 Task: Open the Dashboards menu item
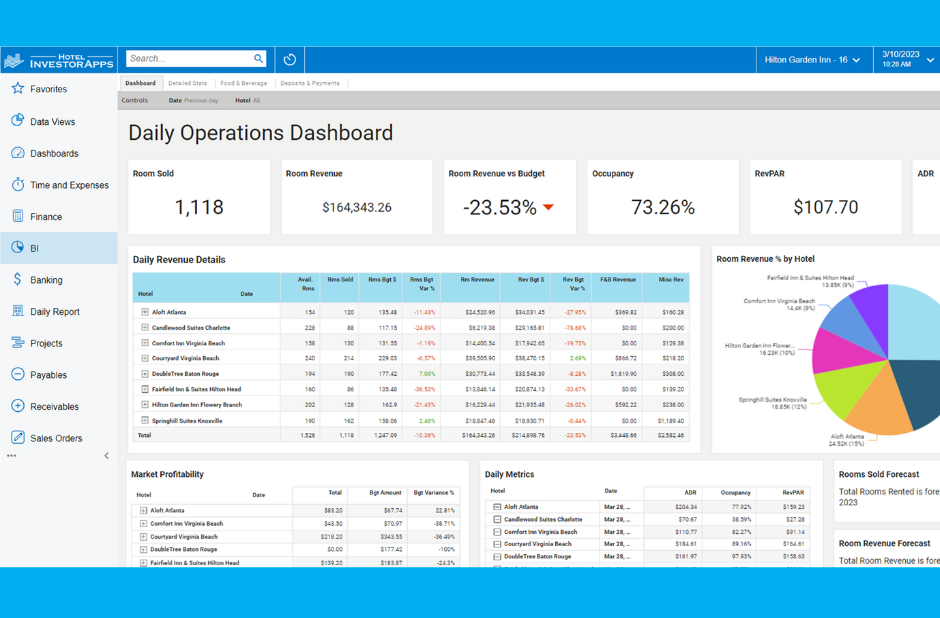click(59, 153)
